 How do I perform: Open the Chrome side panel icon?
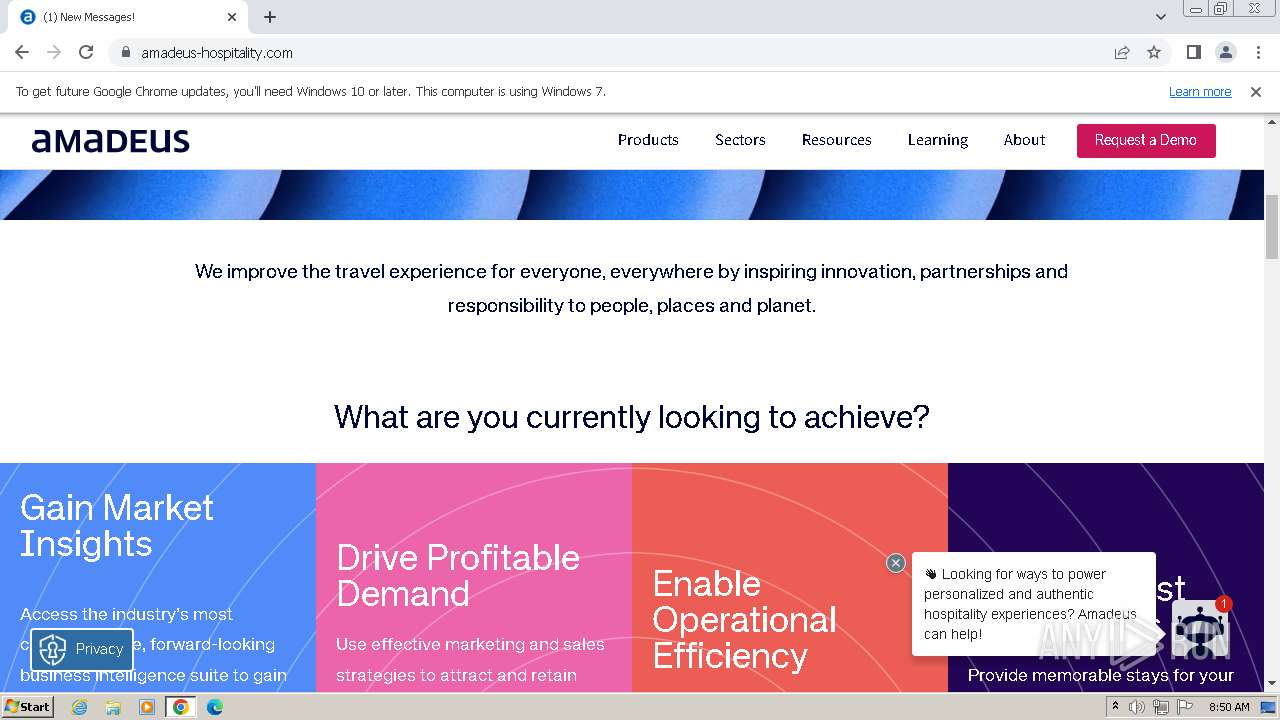point(1193,52)
